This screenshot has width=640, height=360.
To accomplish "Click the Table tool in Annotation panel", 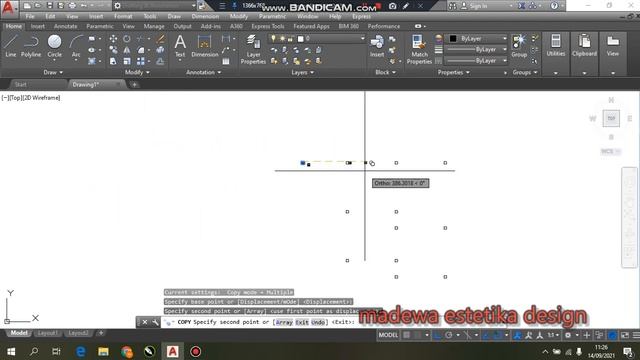I will pyautogui.click(x=226, y=61).
